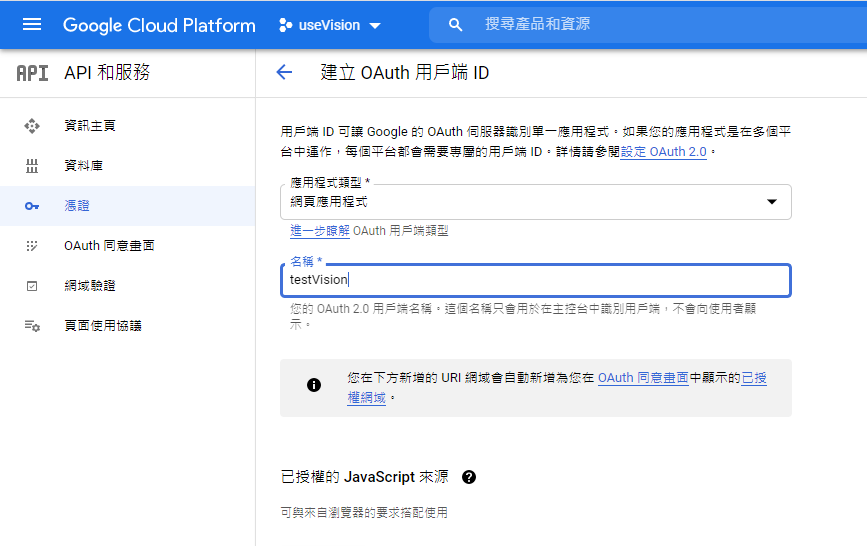Open 資訊主頁 in the sidebar
Viewport: 867px width, 546px height.
click(x=127, y=126)
